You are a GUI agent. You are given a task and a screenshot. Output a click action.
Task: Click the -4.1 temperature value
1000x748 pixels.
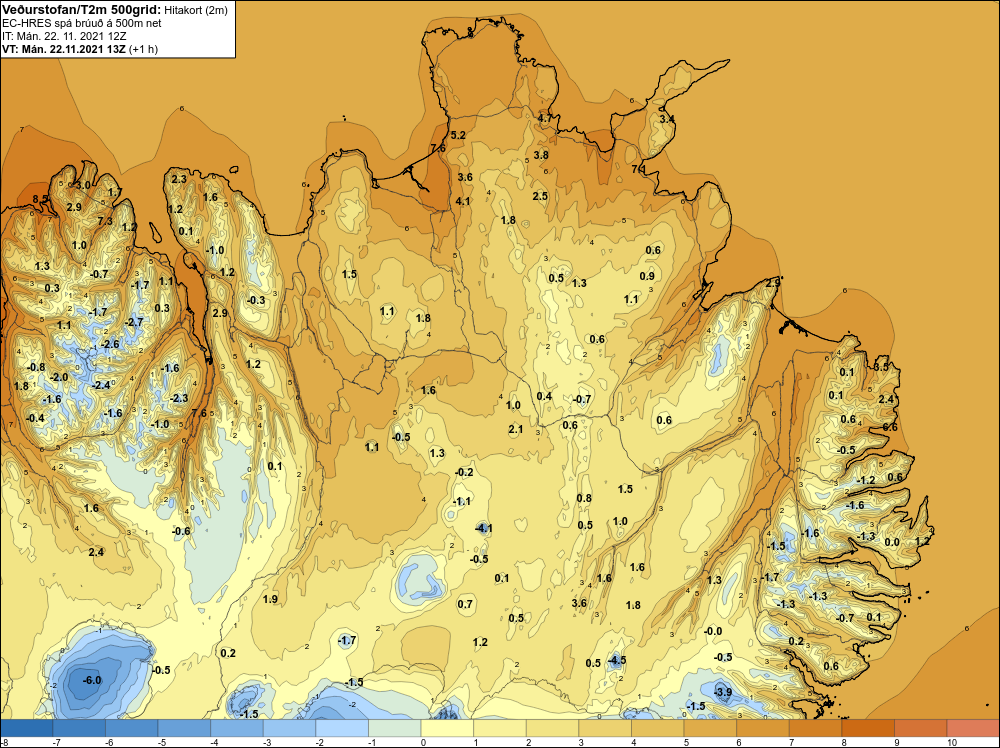(x=483, y=528)
